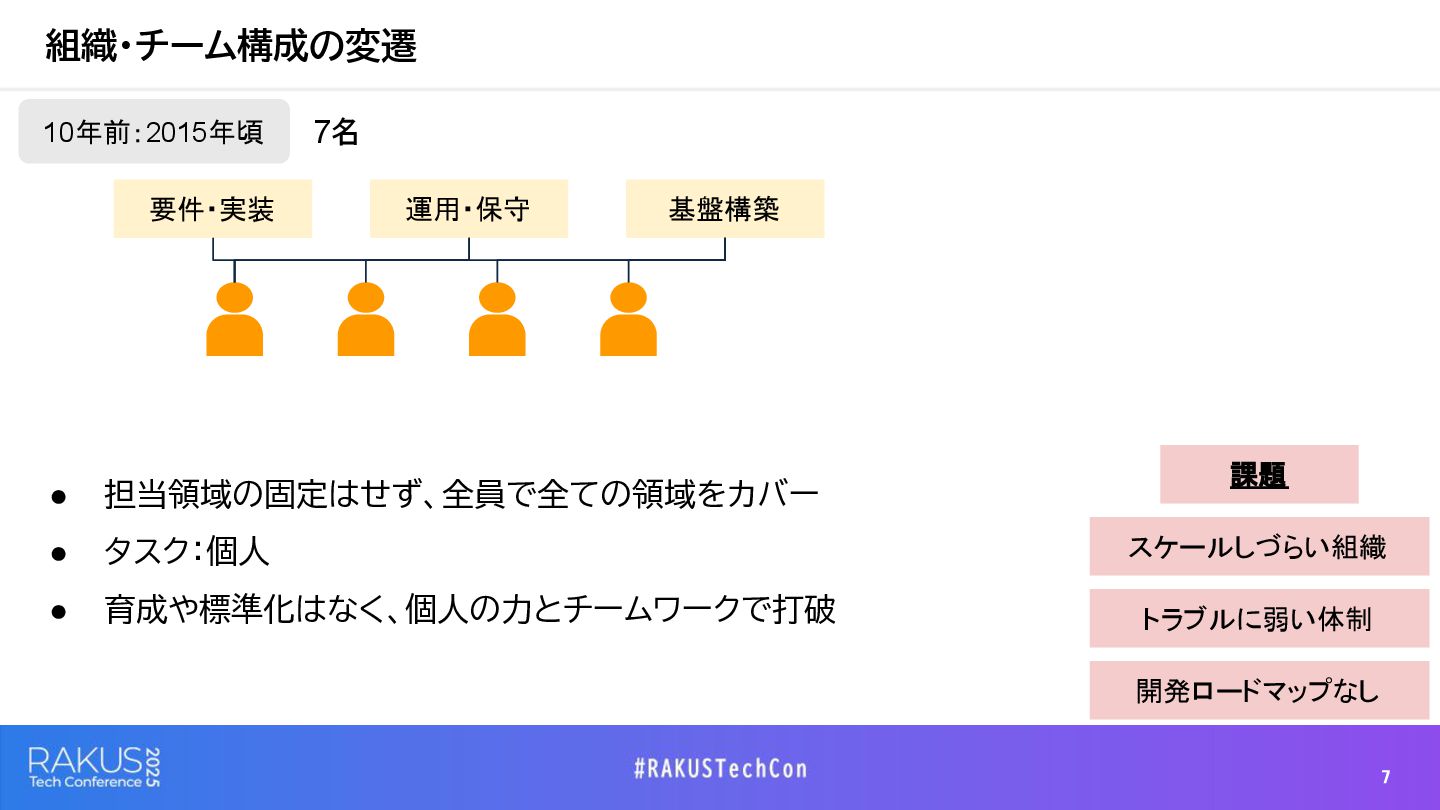The image size is (1440, 810).
Task: Click the second orange person icon
Action: 366,319
